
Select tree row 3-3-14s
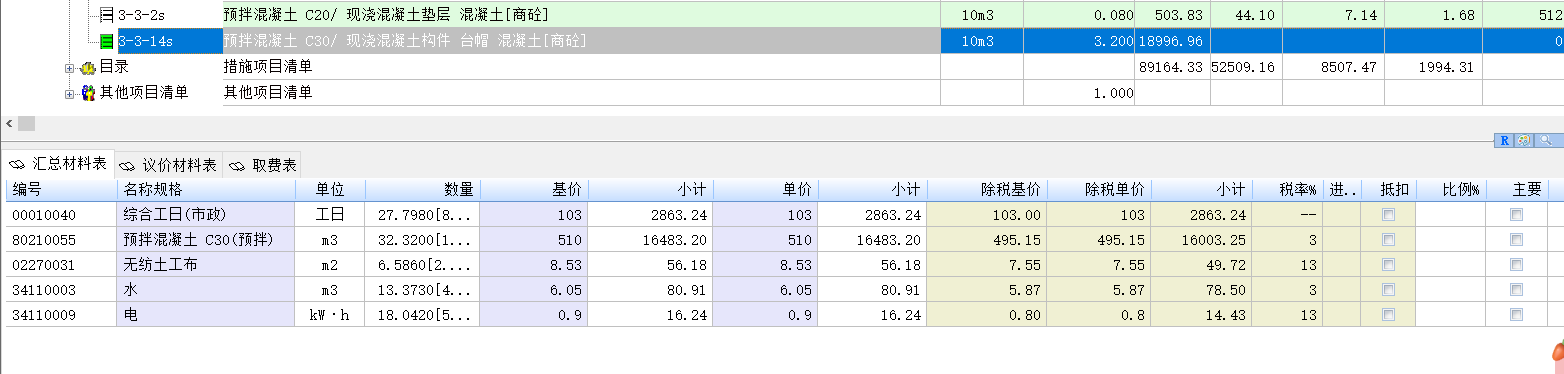[145, 41]
